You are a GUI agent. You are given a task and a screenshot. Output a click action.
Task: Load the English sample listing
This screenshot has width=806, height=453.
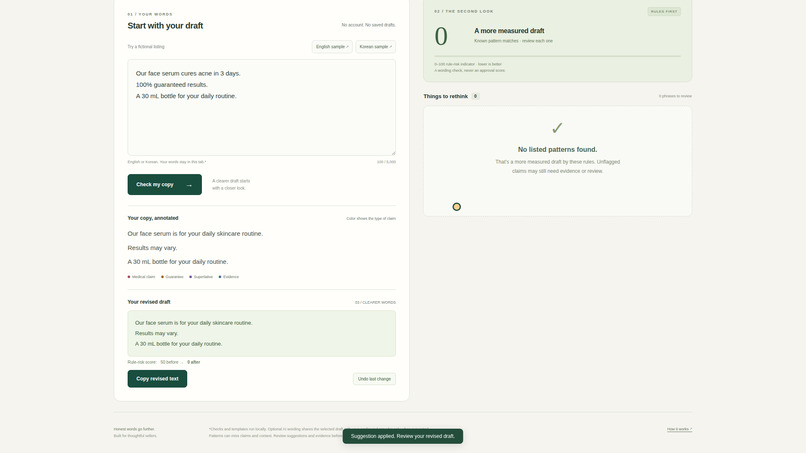coord(332,47)
